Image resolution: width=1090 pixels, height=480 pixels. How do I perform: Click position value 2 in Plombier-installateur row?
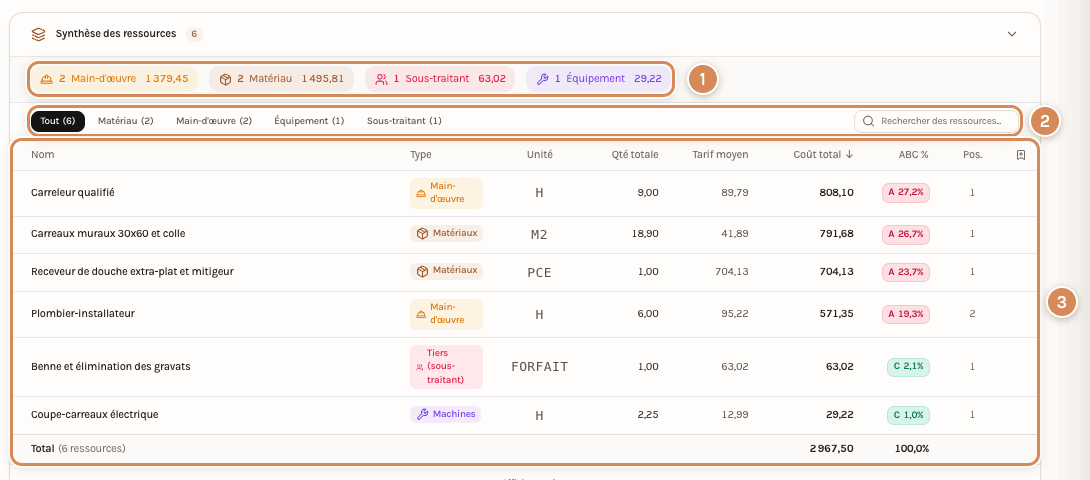(x=973, y=314)
